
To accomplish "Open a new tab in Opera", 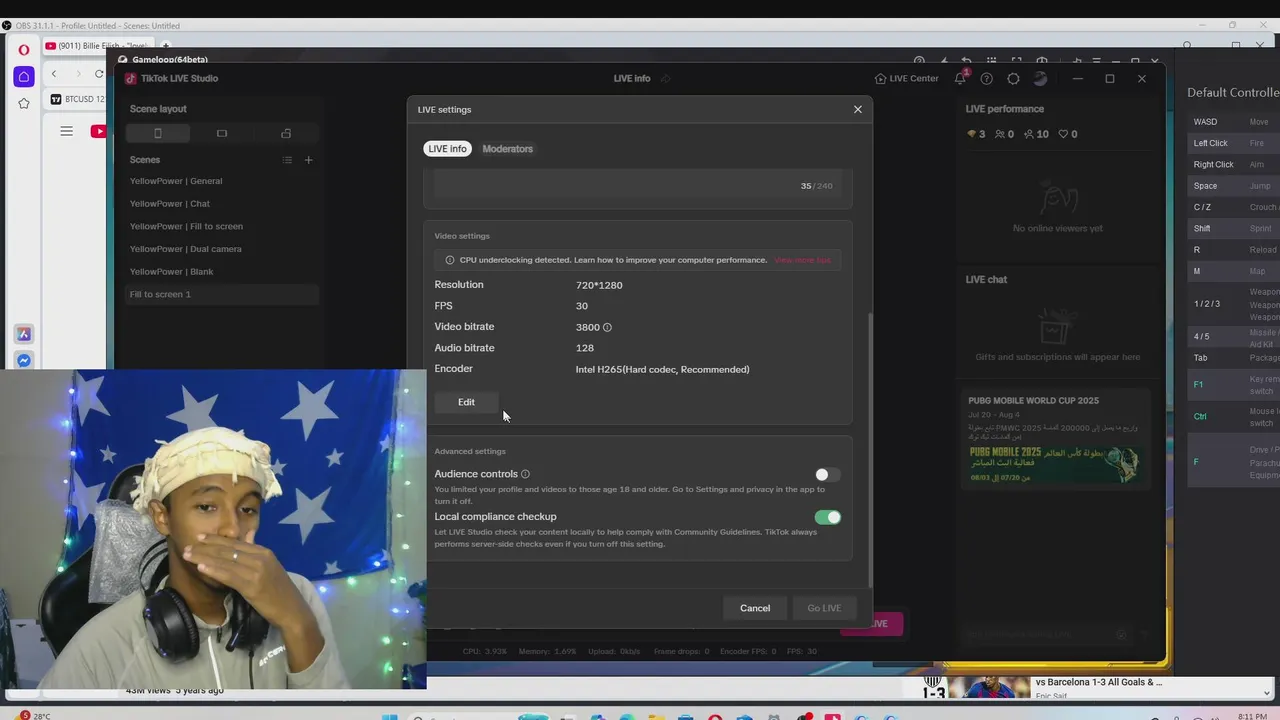I will [x=166, y=46].
